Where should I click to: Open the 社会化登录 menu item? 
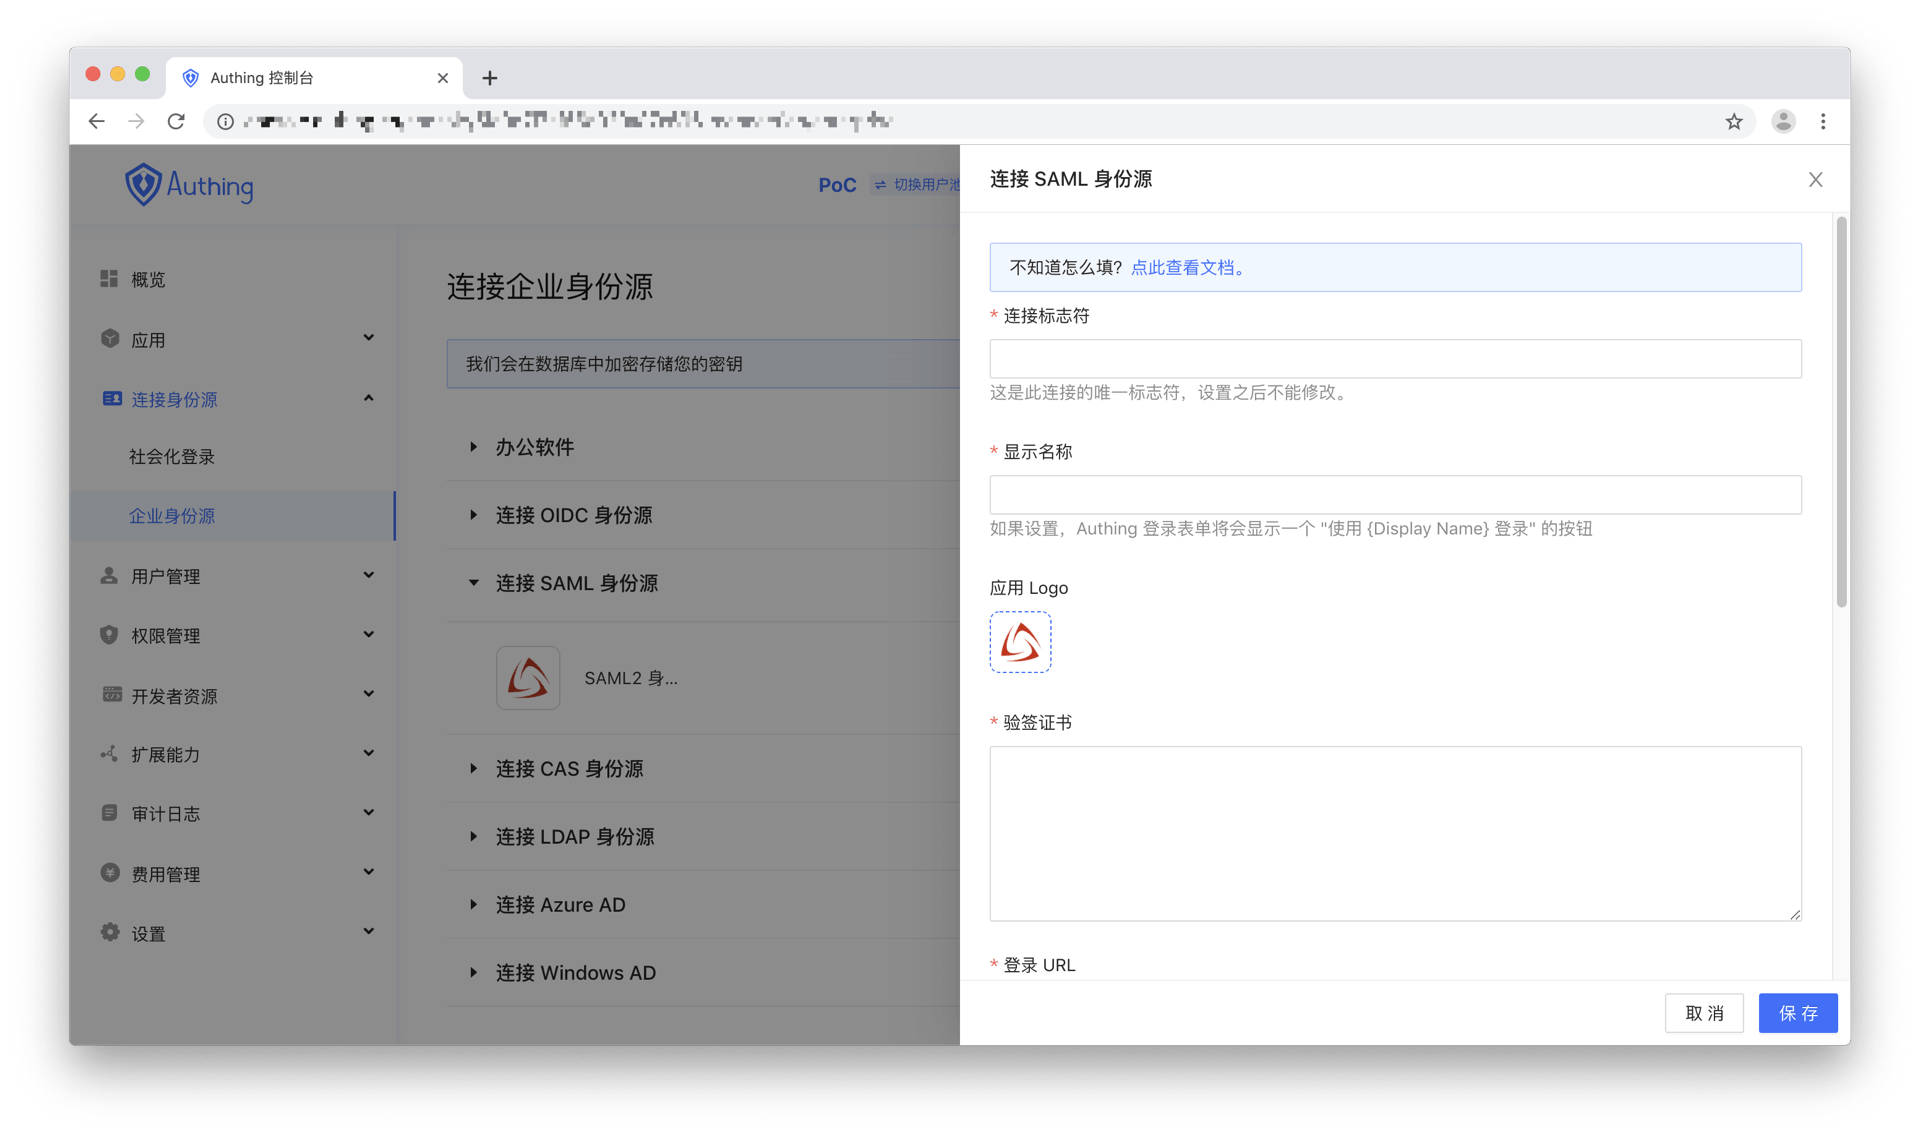[x=172, y=457]
